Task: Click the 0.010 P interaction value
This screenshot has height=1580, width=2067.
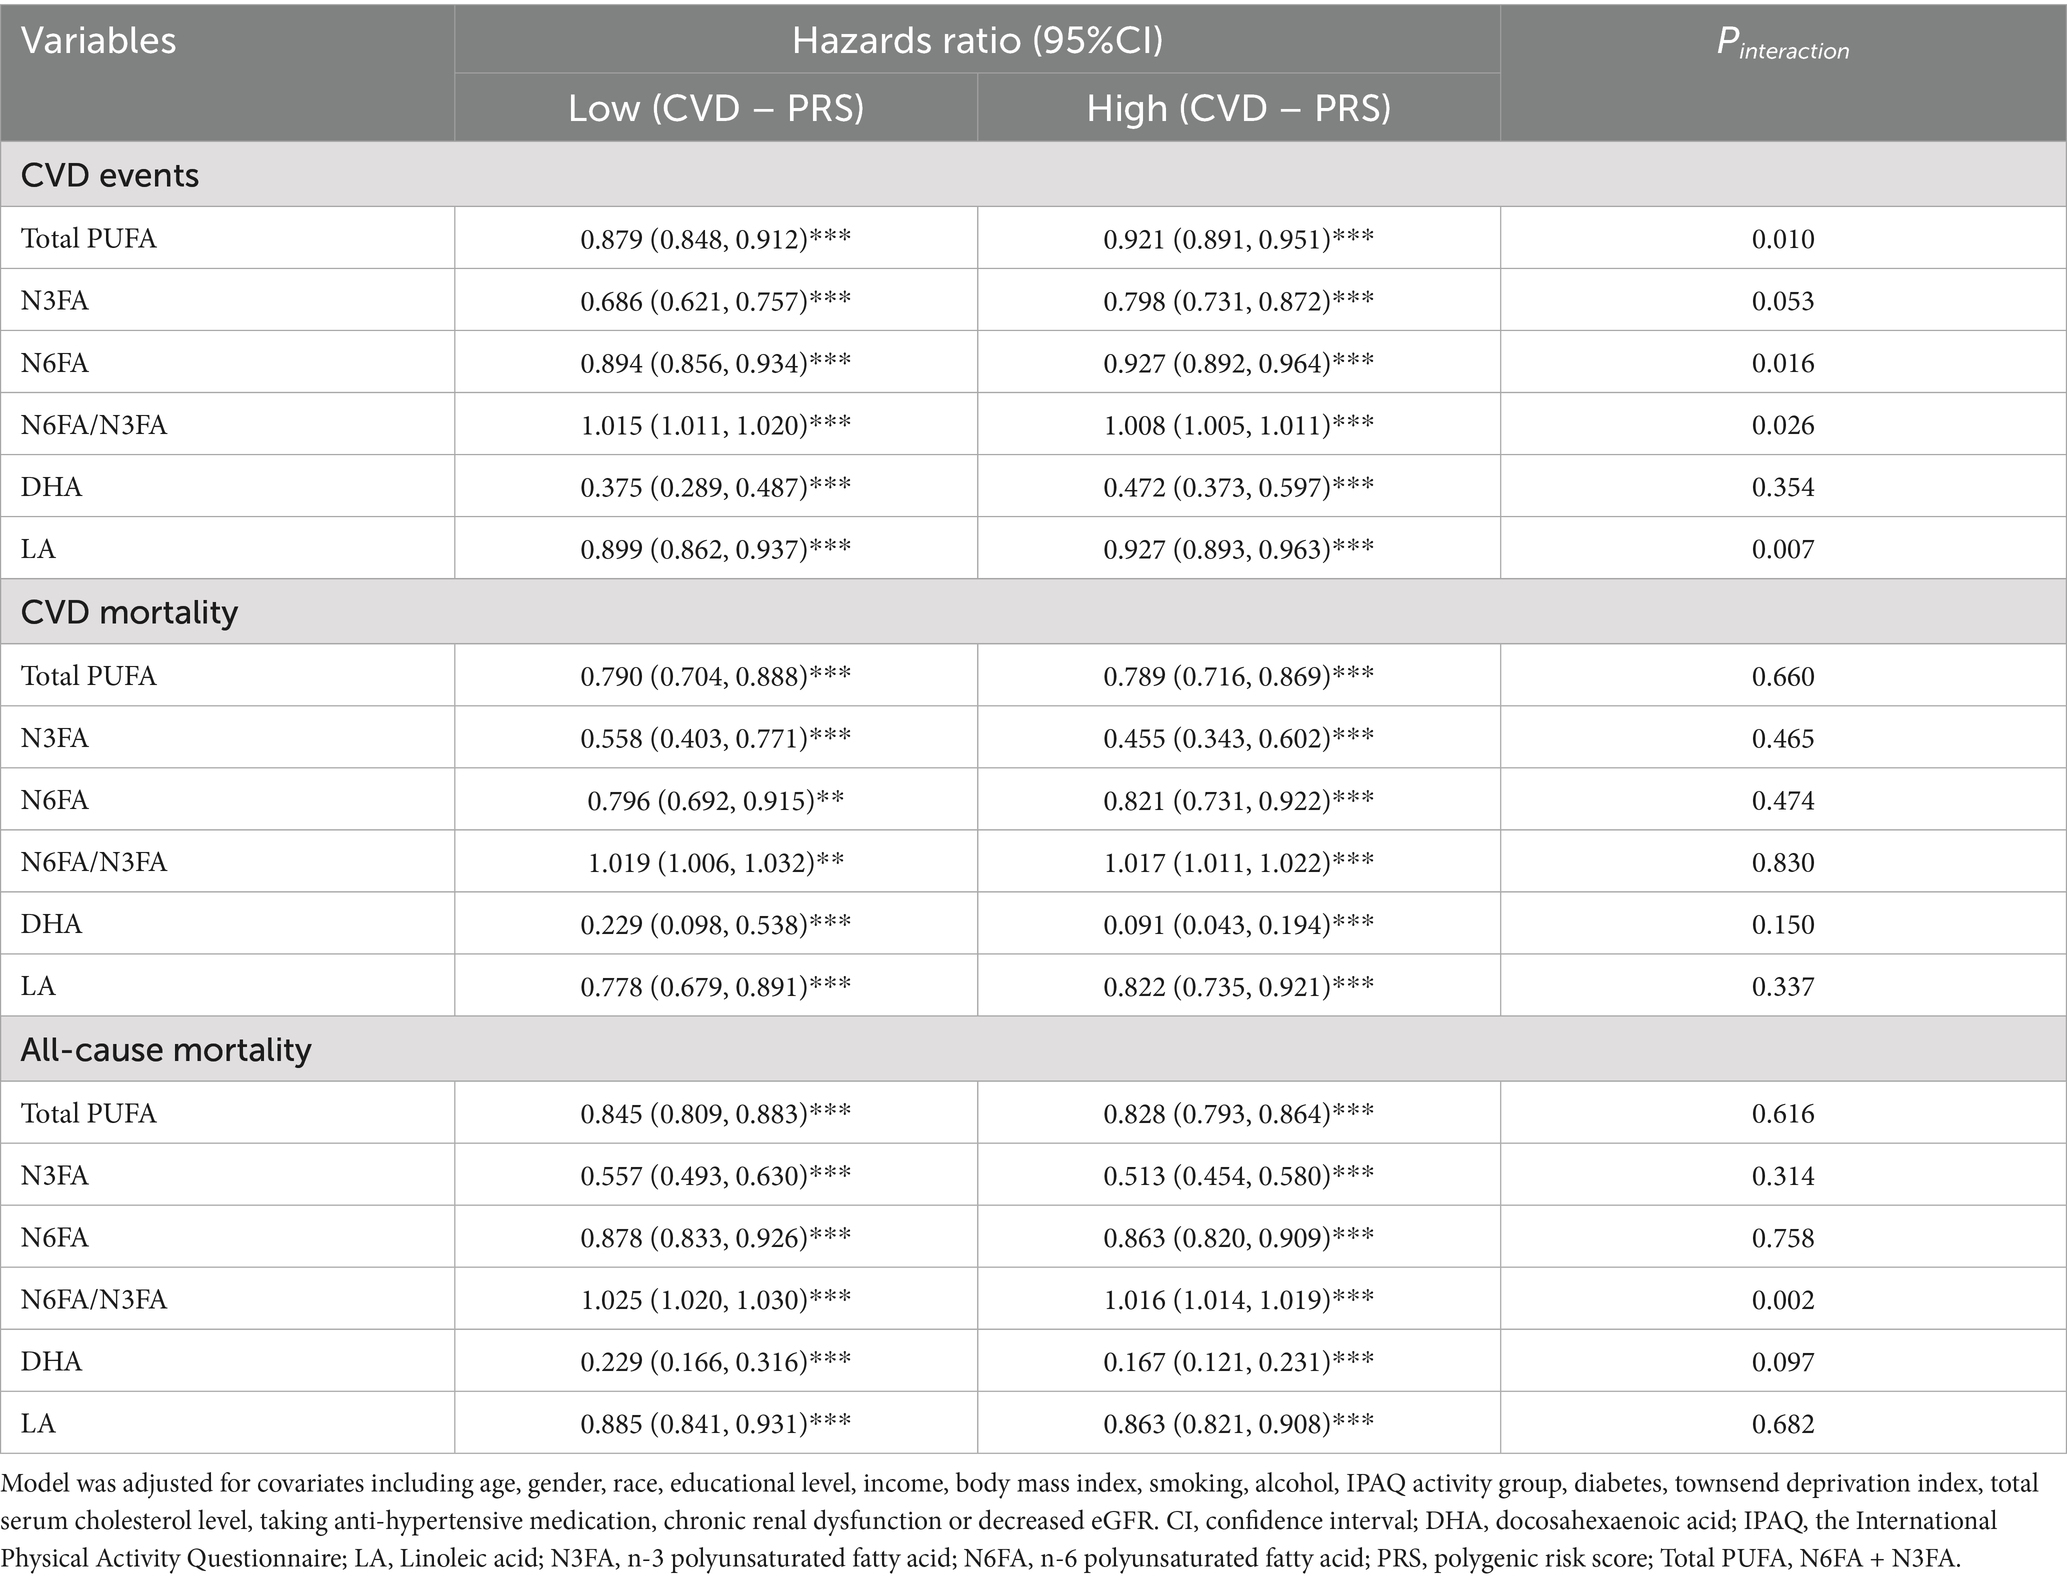Action: tap(1782, 239)
